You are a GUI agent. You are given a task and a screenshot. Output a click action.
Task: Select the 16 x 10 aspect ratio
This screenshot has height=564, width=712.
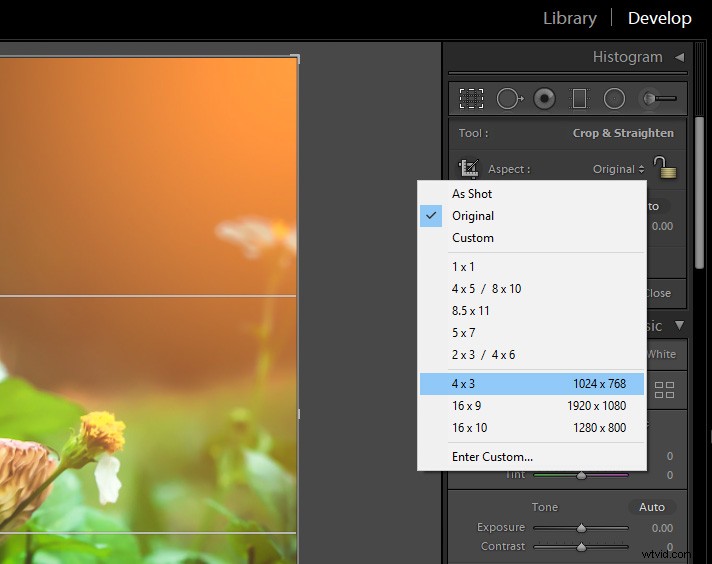pyautogui.click(x=532, y=428)
